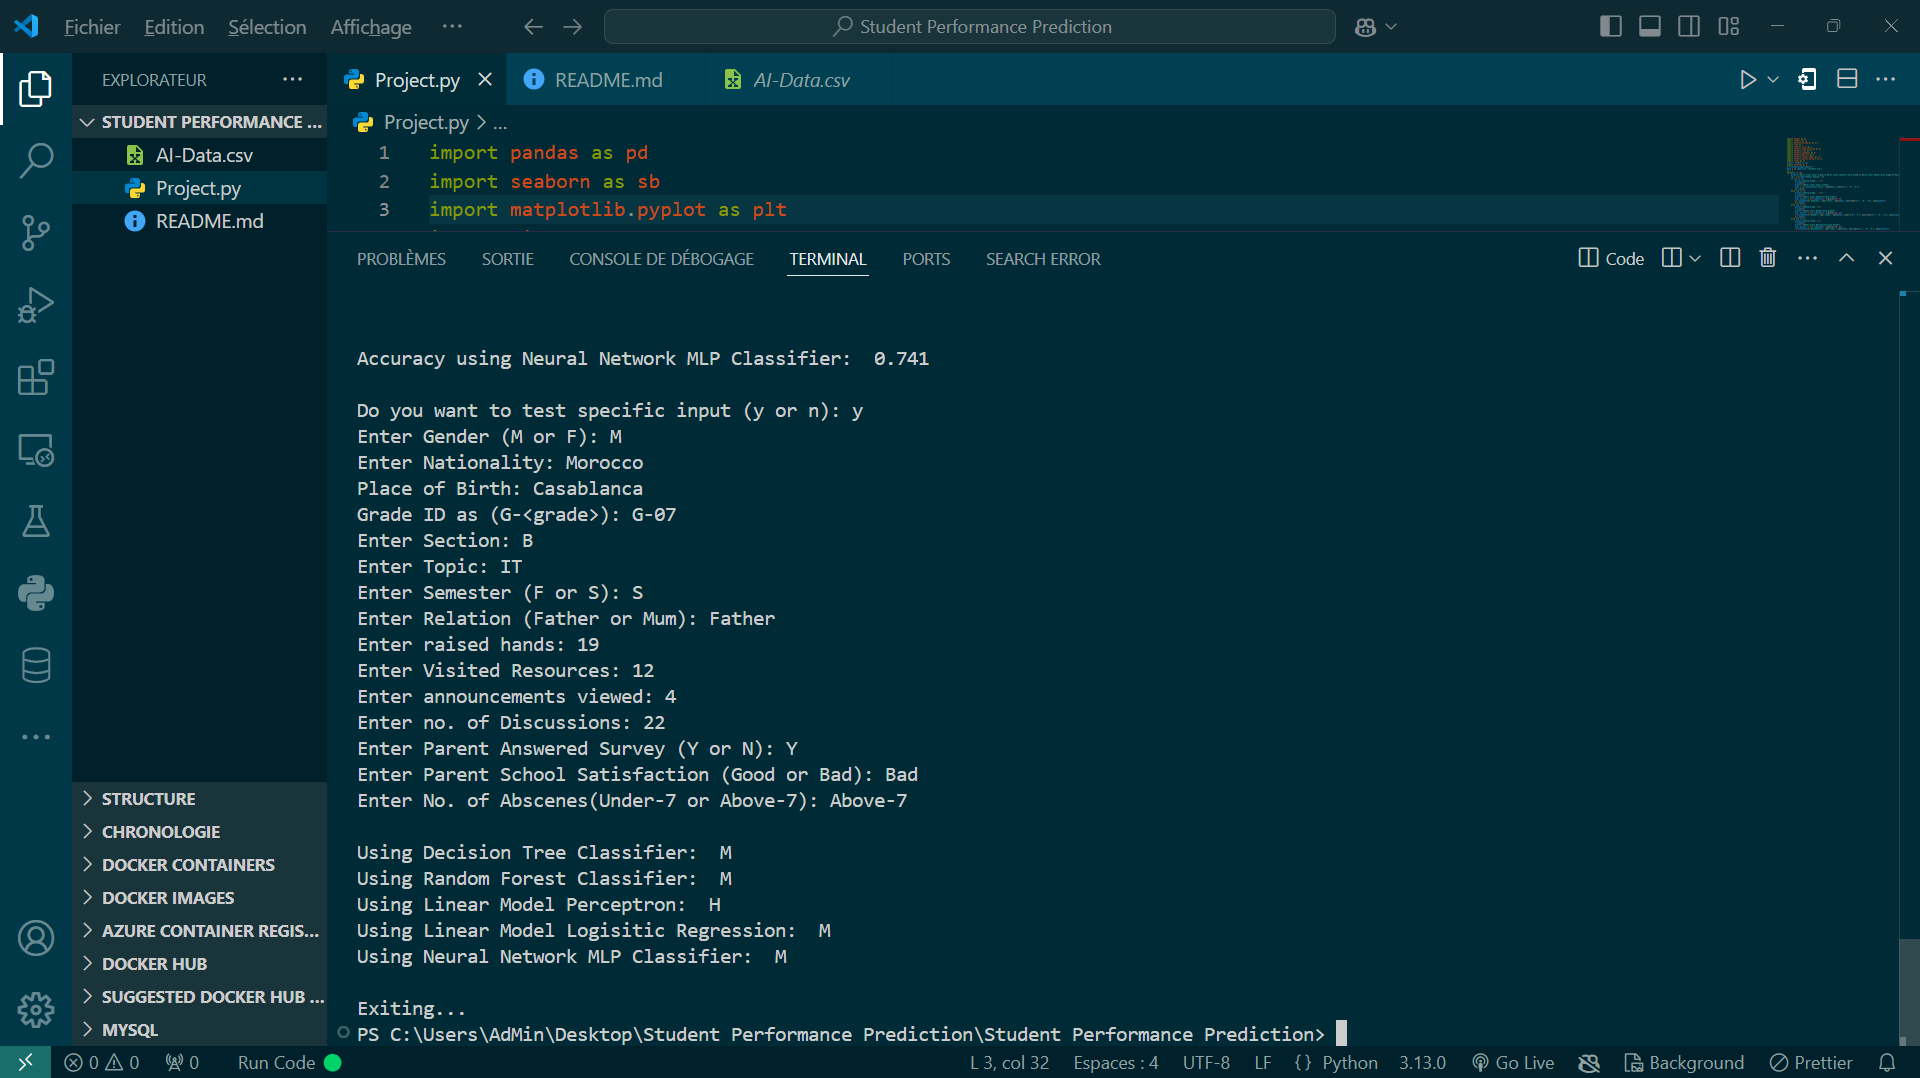Maximize the panel with chevron up
The image size is (1920, 1078).
pos(1847,258)
